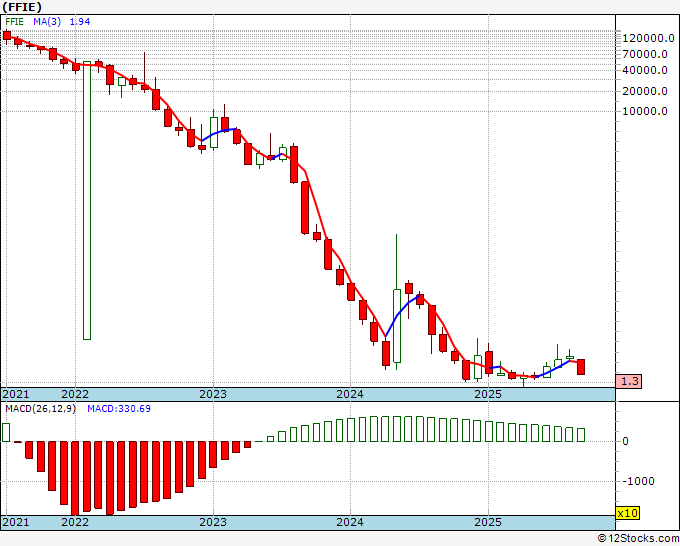Viewport: 680px width, 546px height.
Task: Click the (FFIE) chart title
Action: [22, 7]
